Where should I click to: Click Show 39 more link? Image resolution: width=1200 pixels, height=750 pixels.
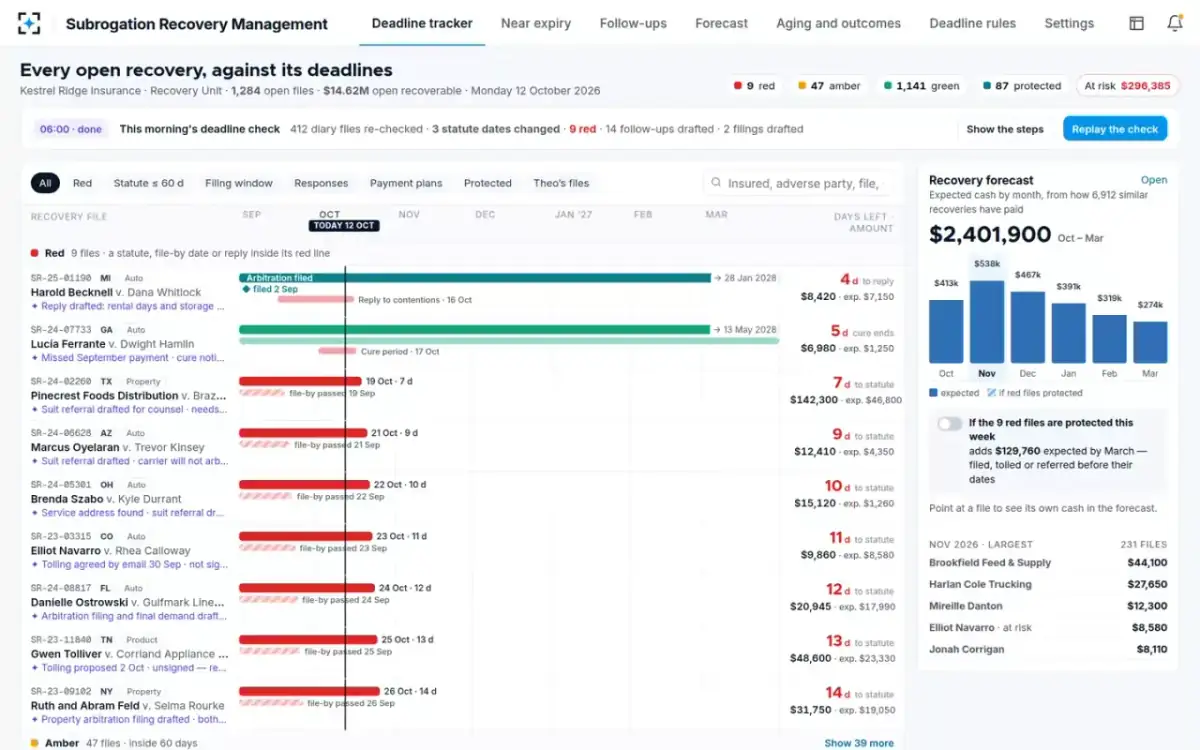click(859, 743)
